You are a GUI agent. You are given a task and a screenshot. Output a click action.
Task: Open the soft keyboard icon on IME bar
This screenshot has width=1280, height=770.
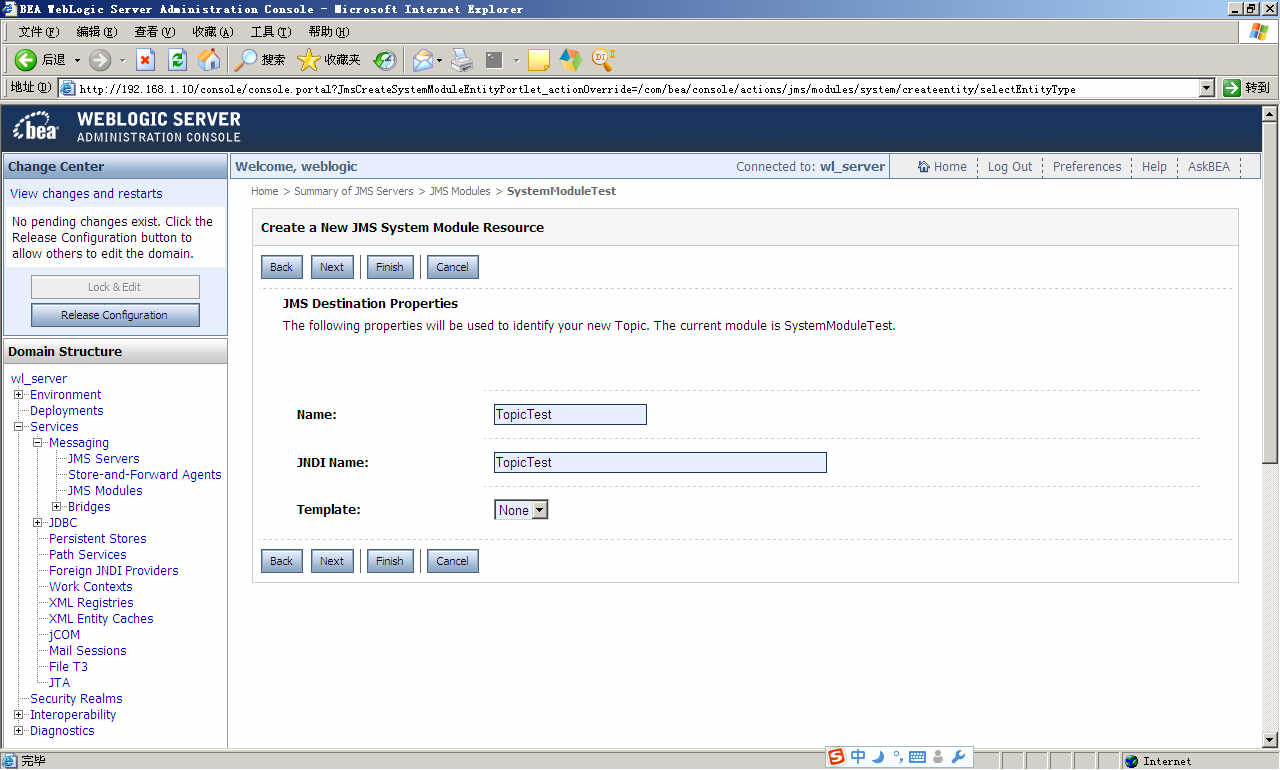click(x=917, y=757)
